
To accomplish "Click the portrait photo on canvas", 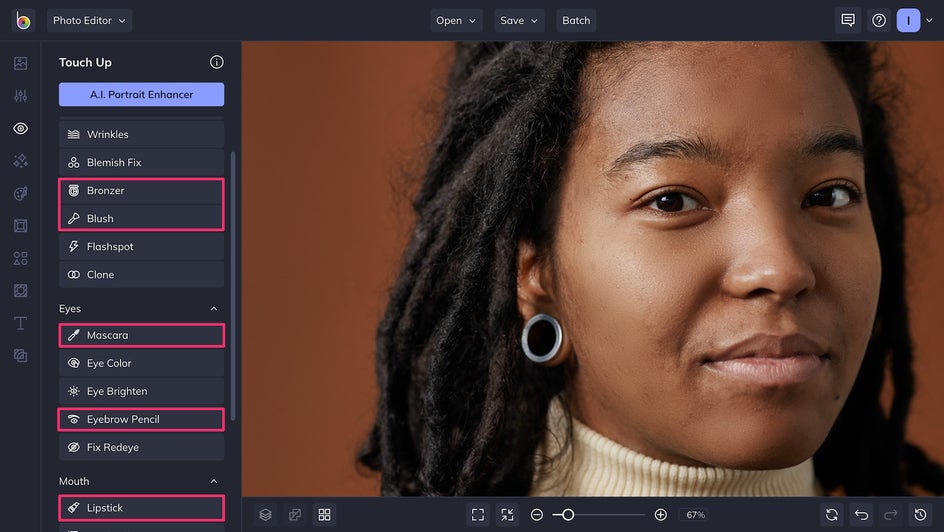I will pyautogui.click(x=592, y=269).
